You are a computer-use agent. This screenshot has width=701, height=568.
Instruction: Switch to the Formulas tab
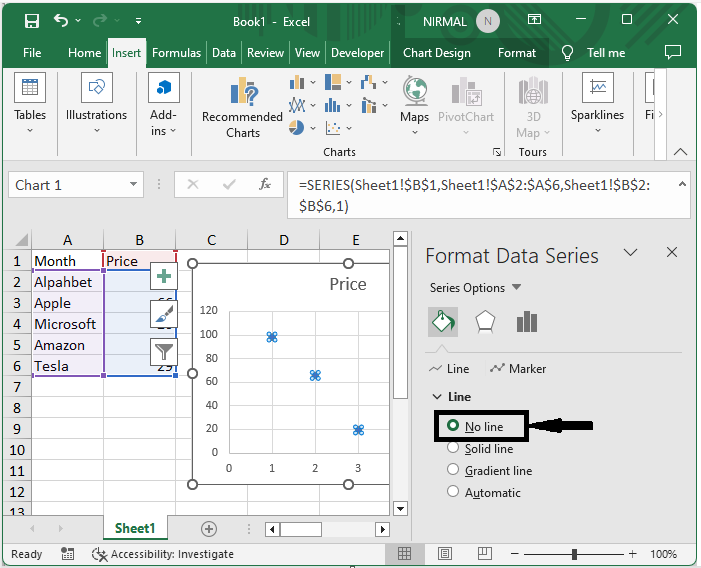click(177, 53)
